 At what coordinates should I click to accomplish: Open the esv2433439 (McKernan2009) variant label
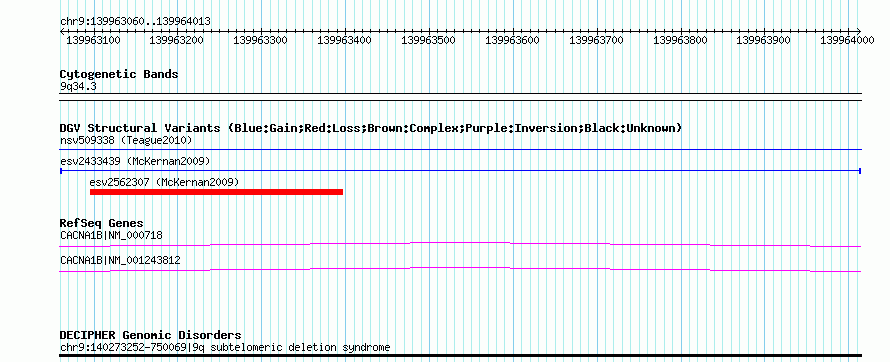(x=135, y=161)
